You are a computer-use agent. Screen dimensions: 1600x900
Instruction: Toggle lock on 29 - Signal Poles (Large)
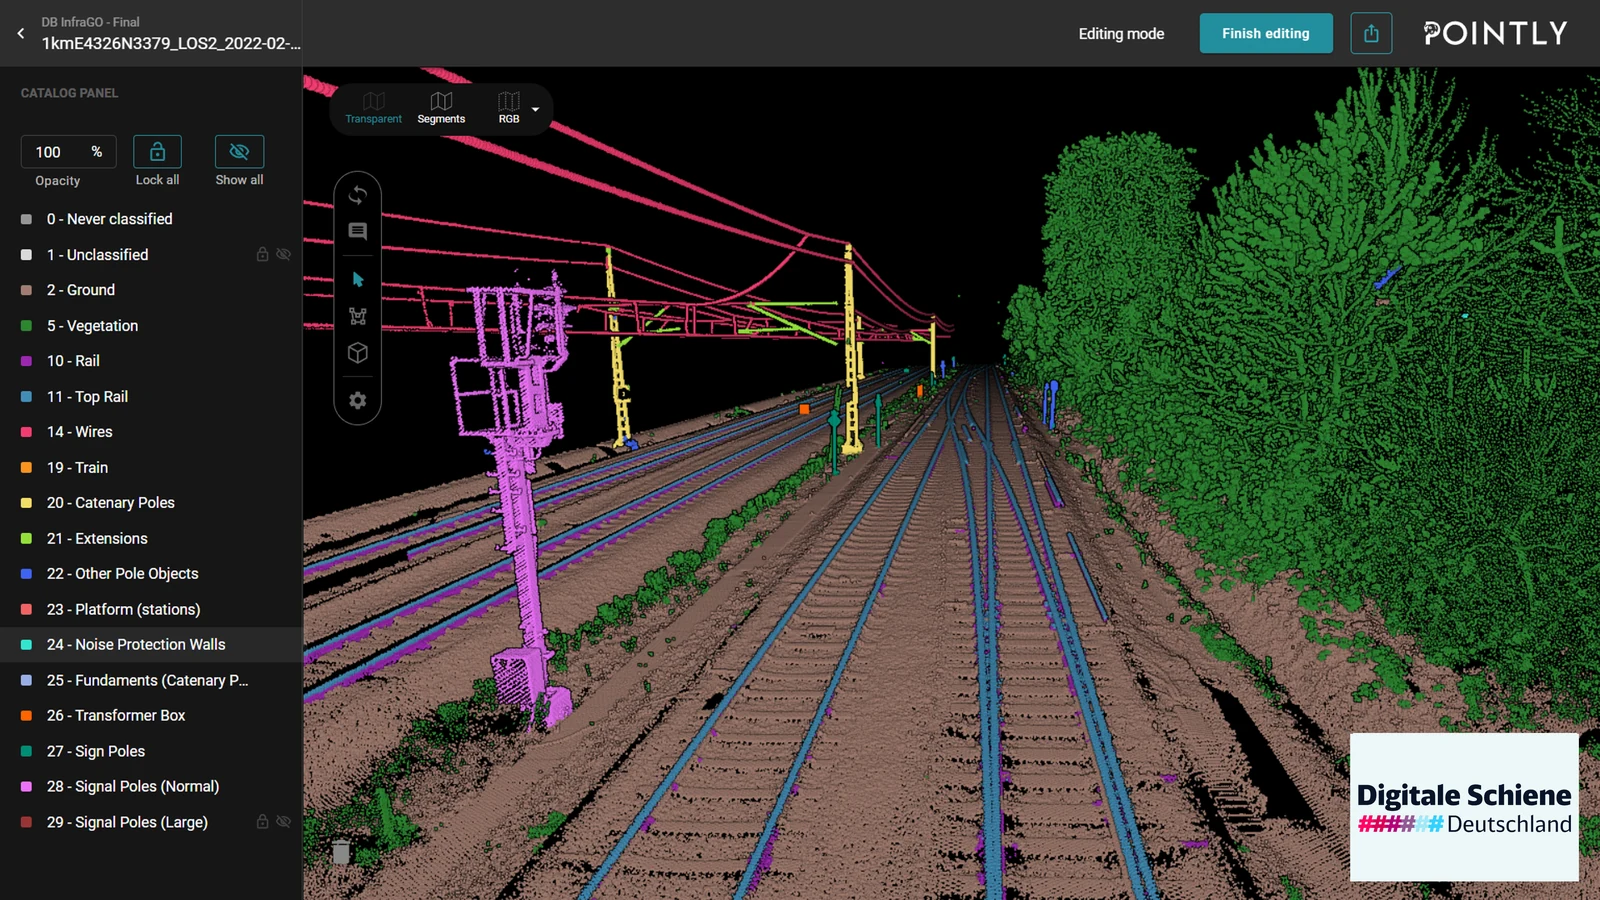coord(262,822)
